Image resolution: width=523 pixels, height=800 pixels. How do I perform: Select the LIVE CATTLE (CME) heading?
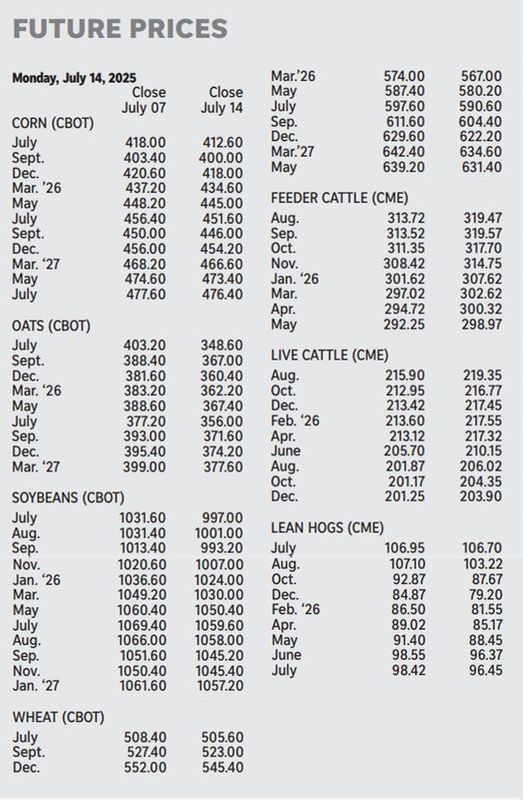pos(330,355)
